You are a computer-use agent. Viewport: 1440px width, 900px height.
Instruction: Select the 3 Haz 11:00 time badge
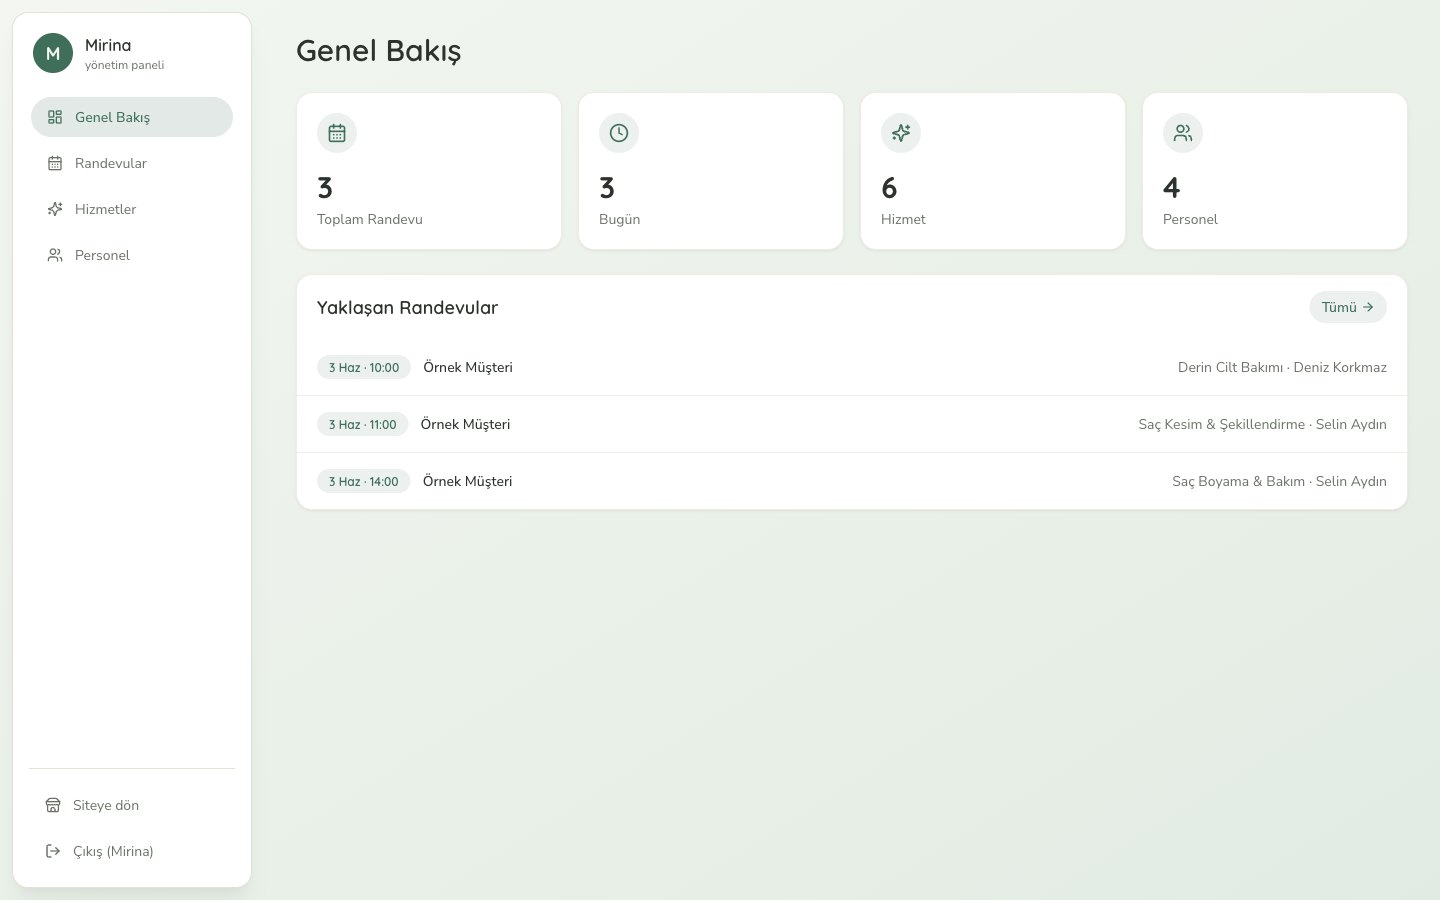[363, 424]
